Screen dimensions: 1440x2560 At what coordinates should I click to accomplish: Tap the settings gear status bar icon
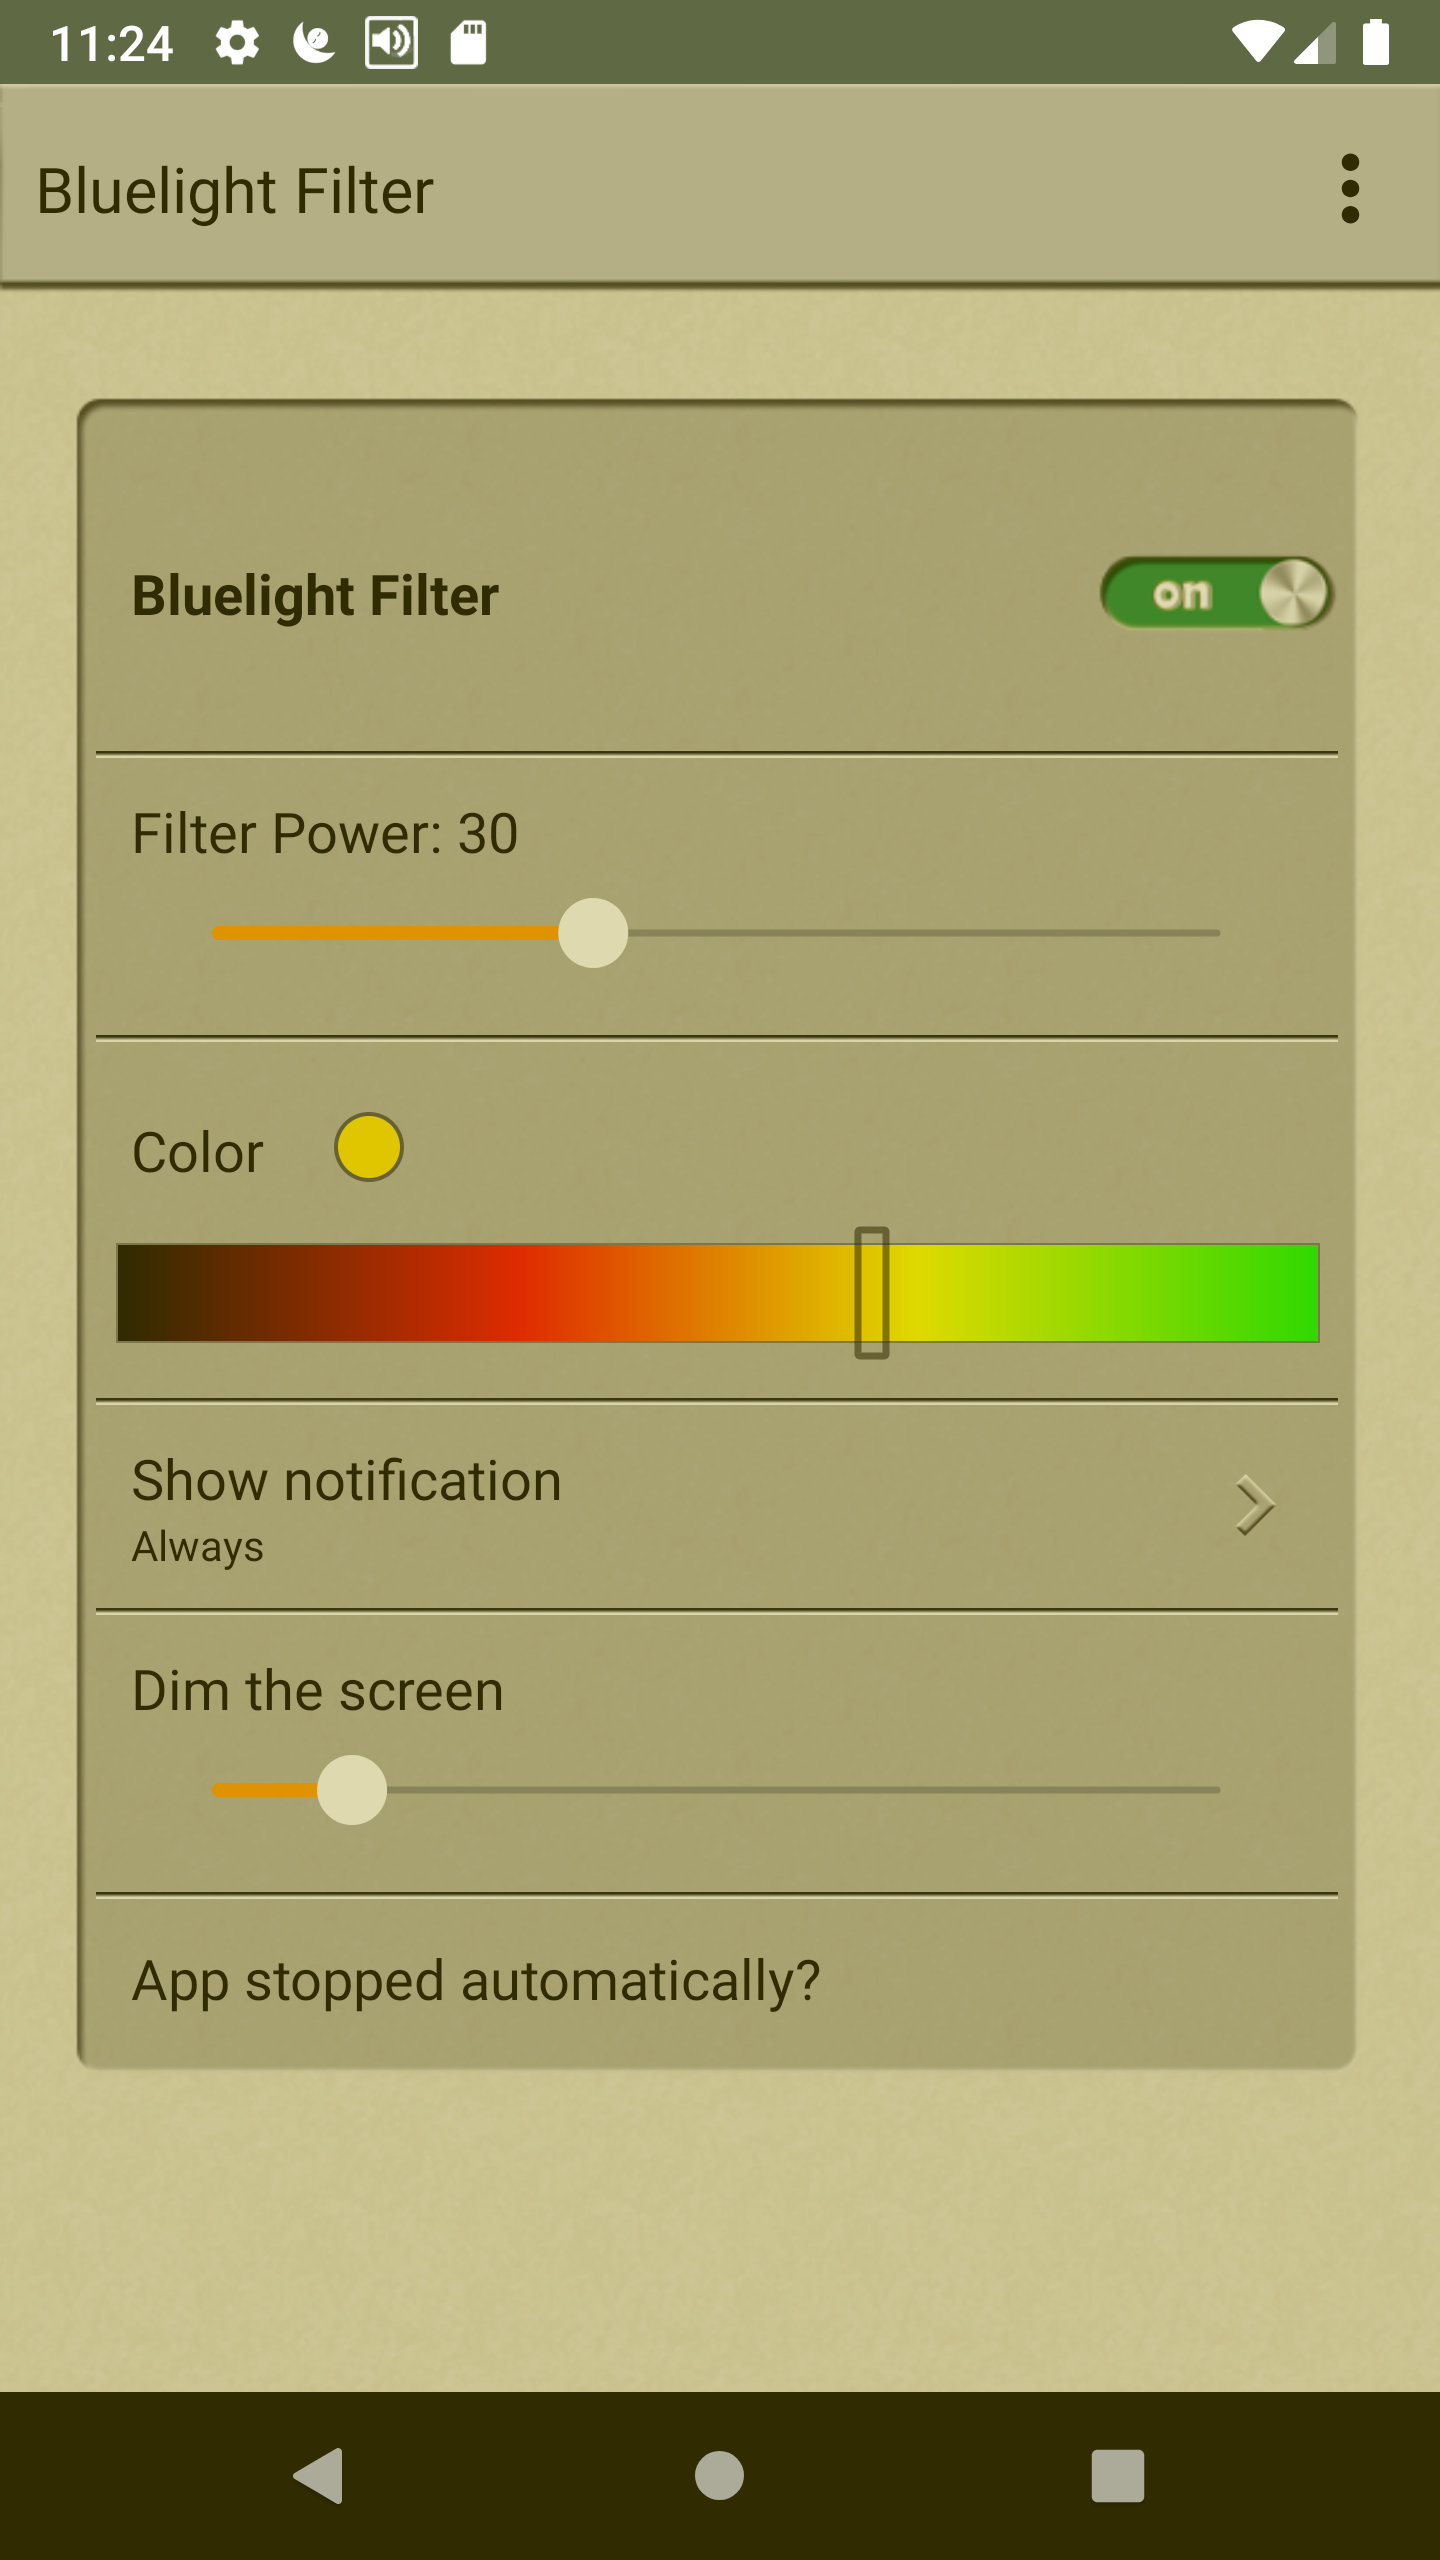click(x=237, y=43)
